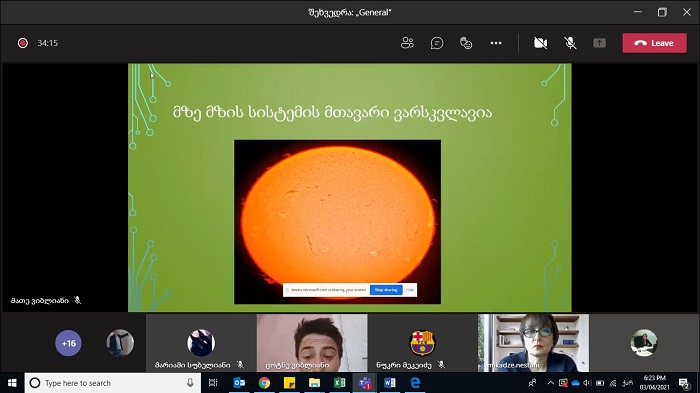Show the +16 additional participants
Image resolution: width=700 pixels, height=393 pixels.
coord(68,343)
